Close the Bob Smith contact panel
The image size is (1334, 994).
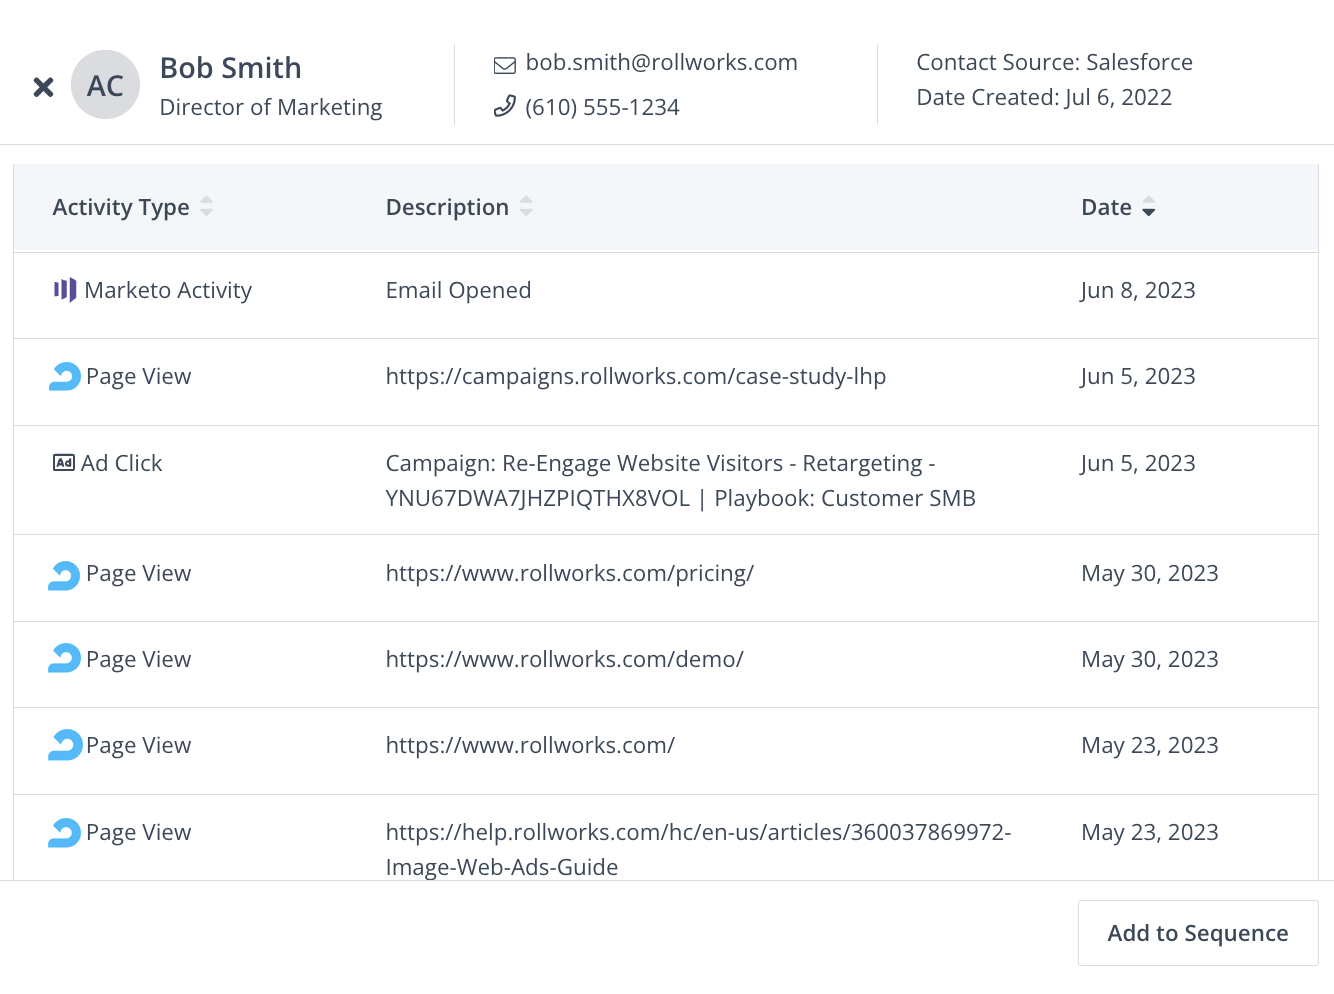click(43, 87)
